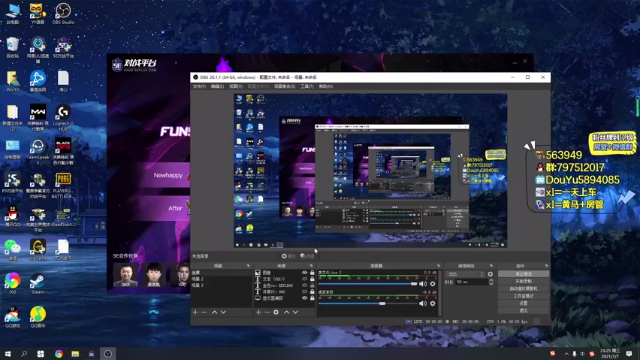The height and width of the screenshot is (360, 640).
Task: Click the 开始录制 button
Action: (523, 281)
